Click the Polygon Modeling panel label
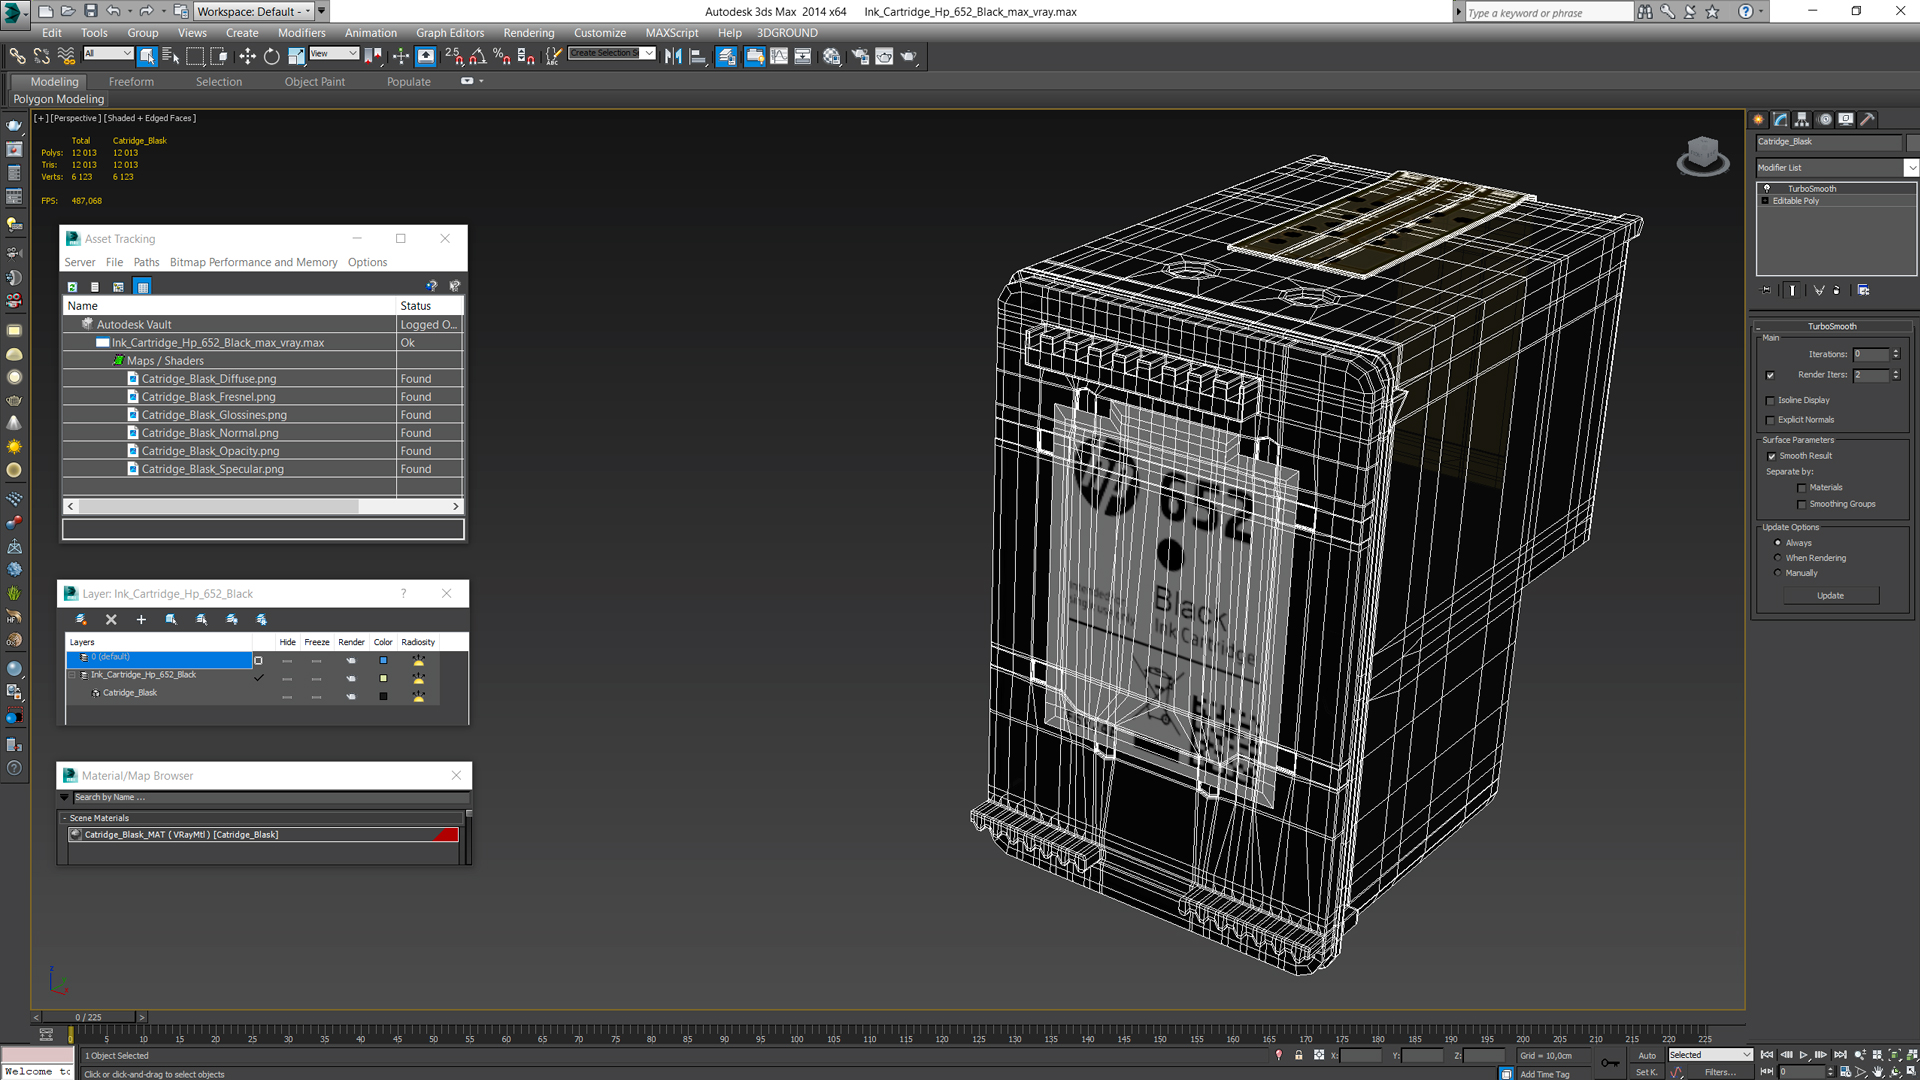The image size is (1920, 1080). pyautogui.click(x=58, y=99)
